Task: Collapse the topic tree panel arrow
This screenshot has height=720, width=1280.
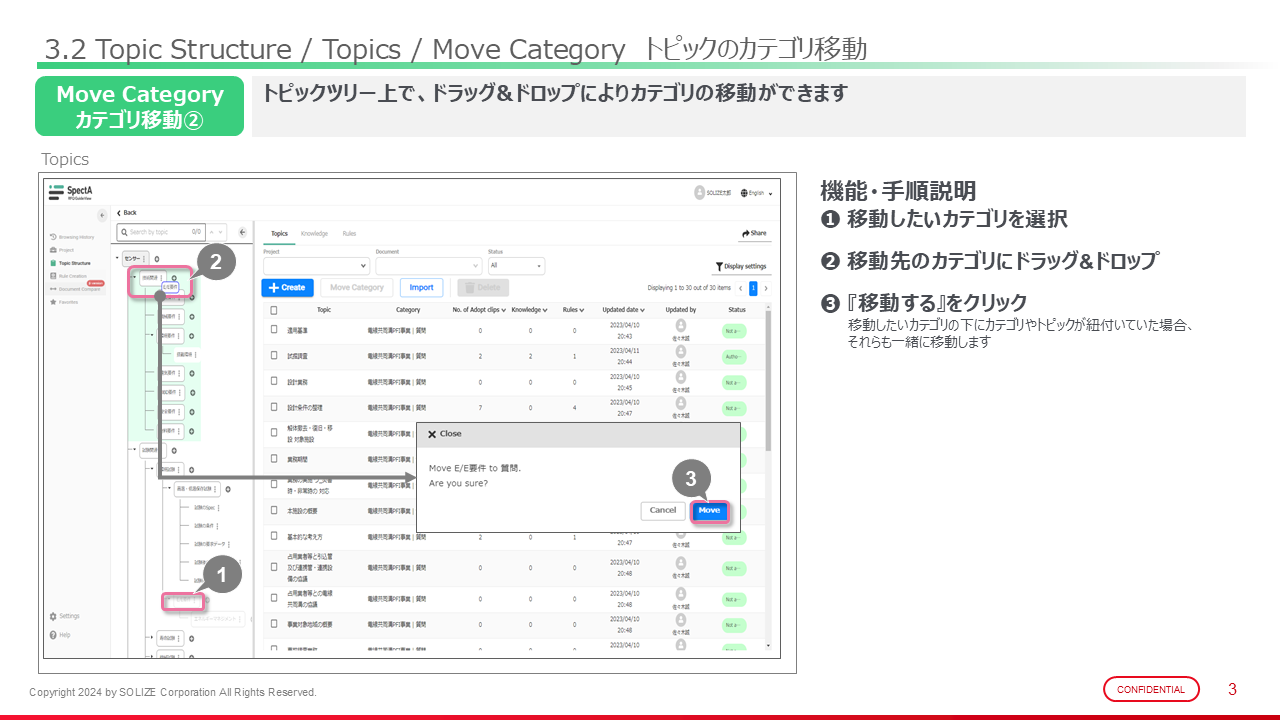Action: pos(242,232)
